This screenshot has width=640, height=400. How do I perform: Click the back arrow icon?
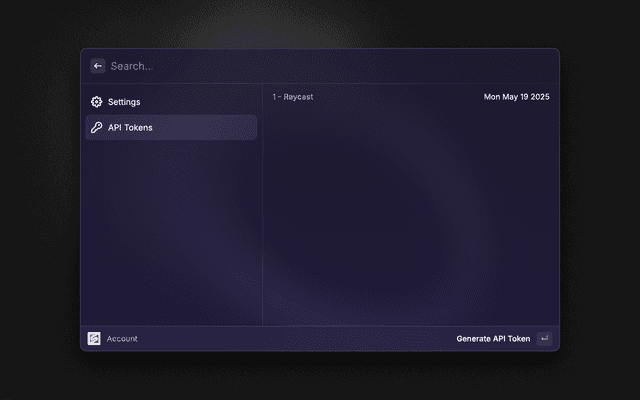coord(98,66)
